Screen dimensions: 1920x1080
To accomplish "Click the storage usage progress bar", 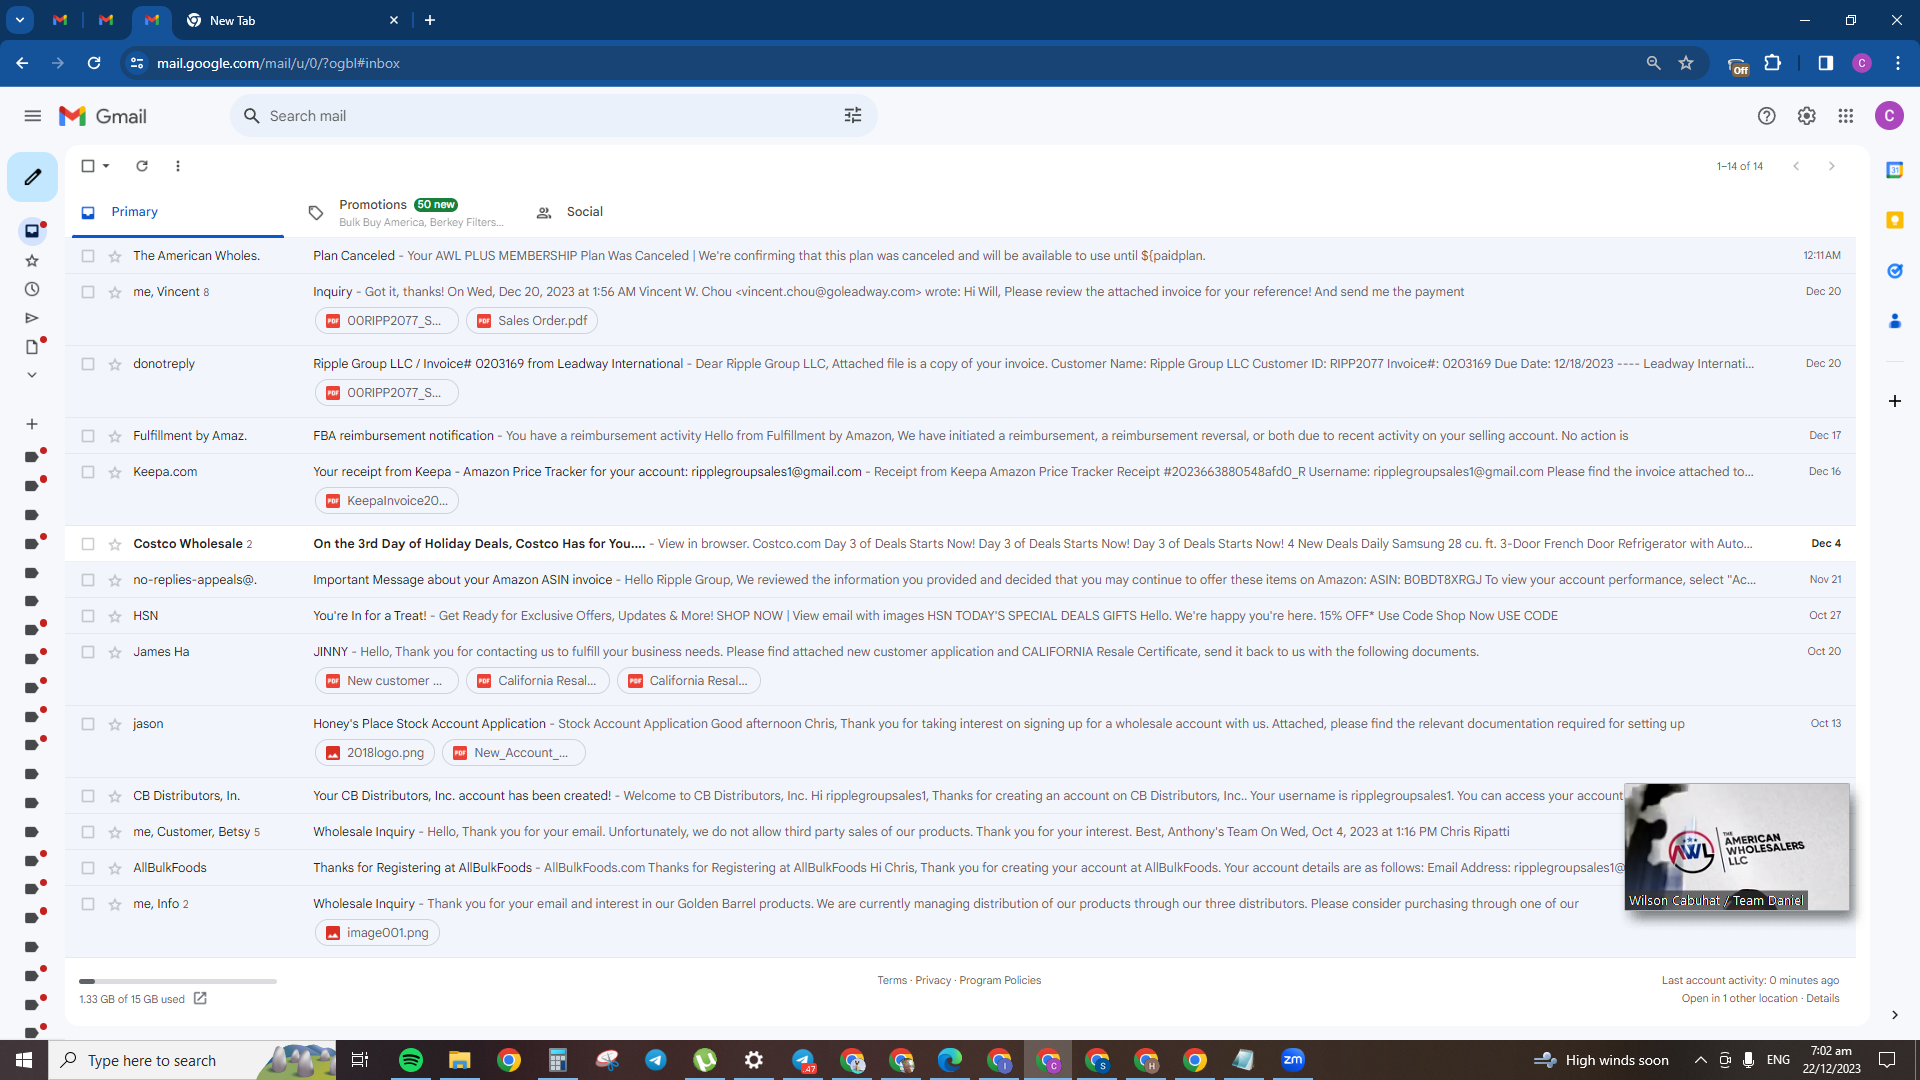I will (178, 981).
